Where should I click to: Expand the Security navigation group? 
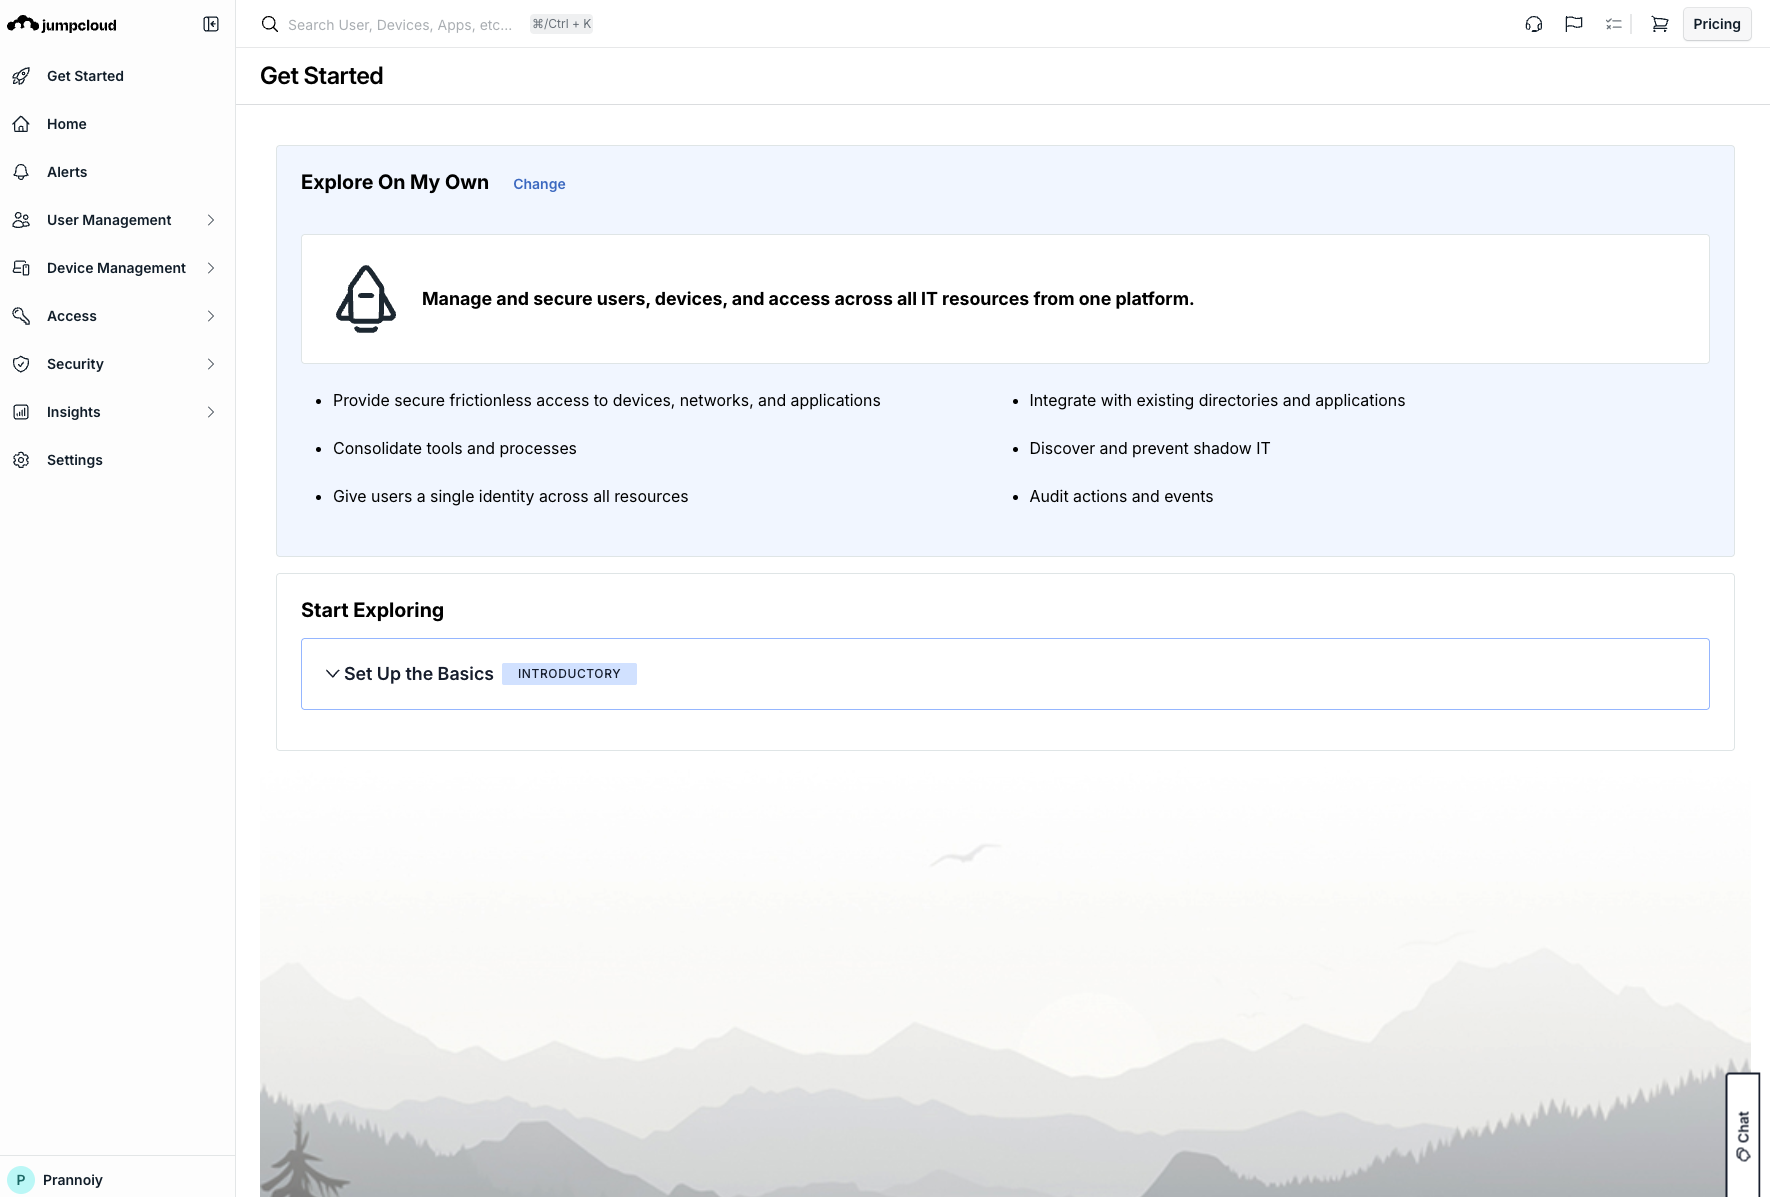point(211,364)
